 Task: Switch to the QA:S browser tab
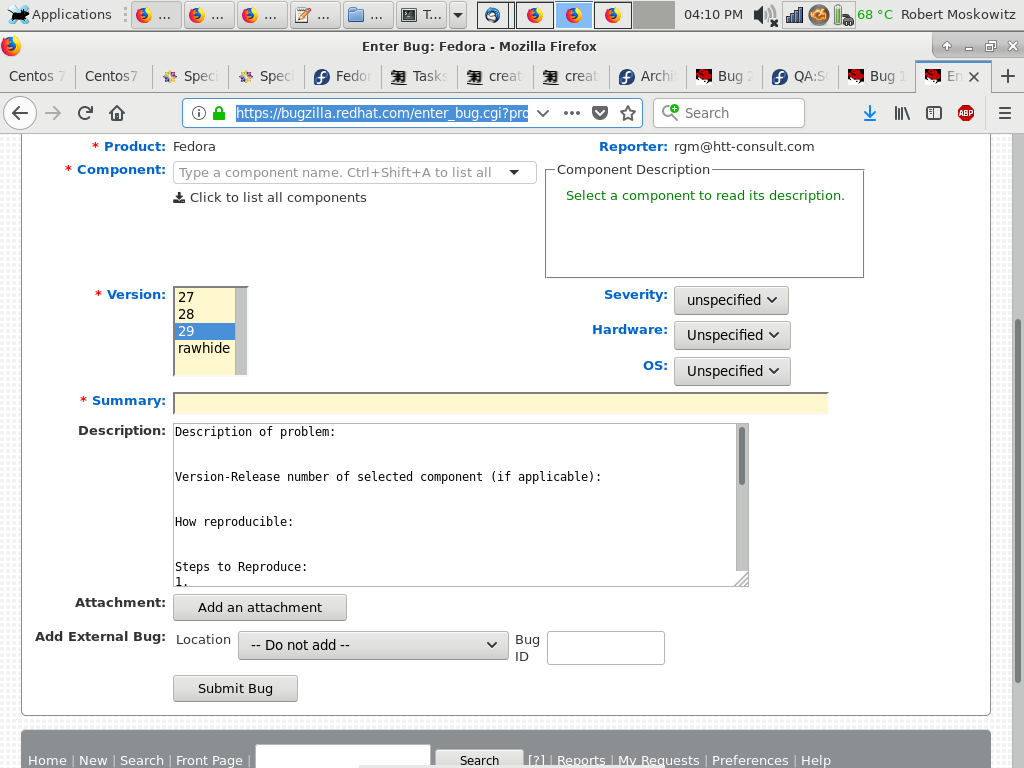click(800, 76)
